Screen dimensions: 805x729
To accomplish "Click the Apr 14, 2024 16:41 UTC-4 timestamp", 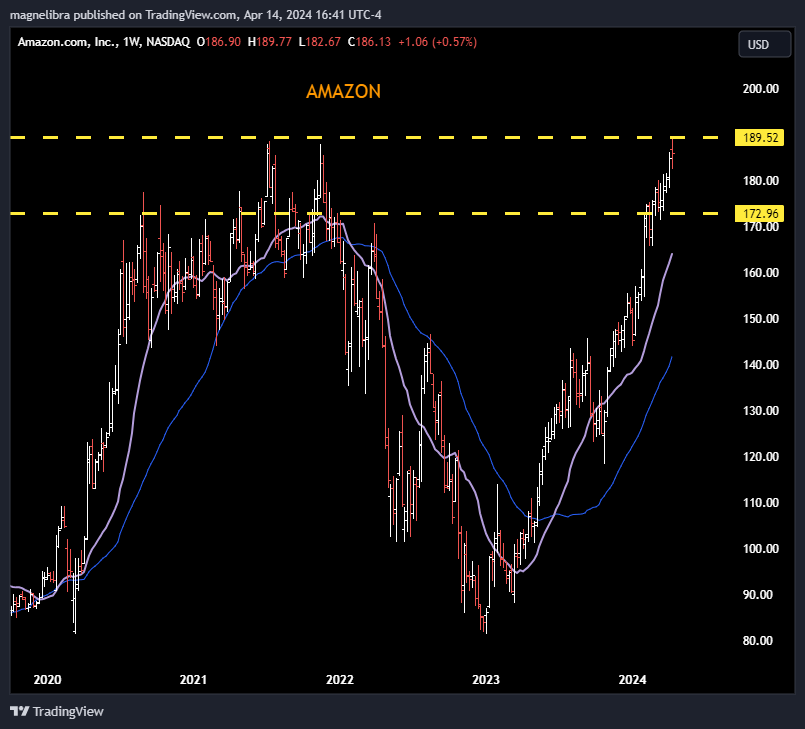I will coord(313,15).
